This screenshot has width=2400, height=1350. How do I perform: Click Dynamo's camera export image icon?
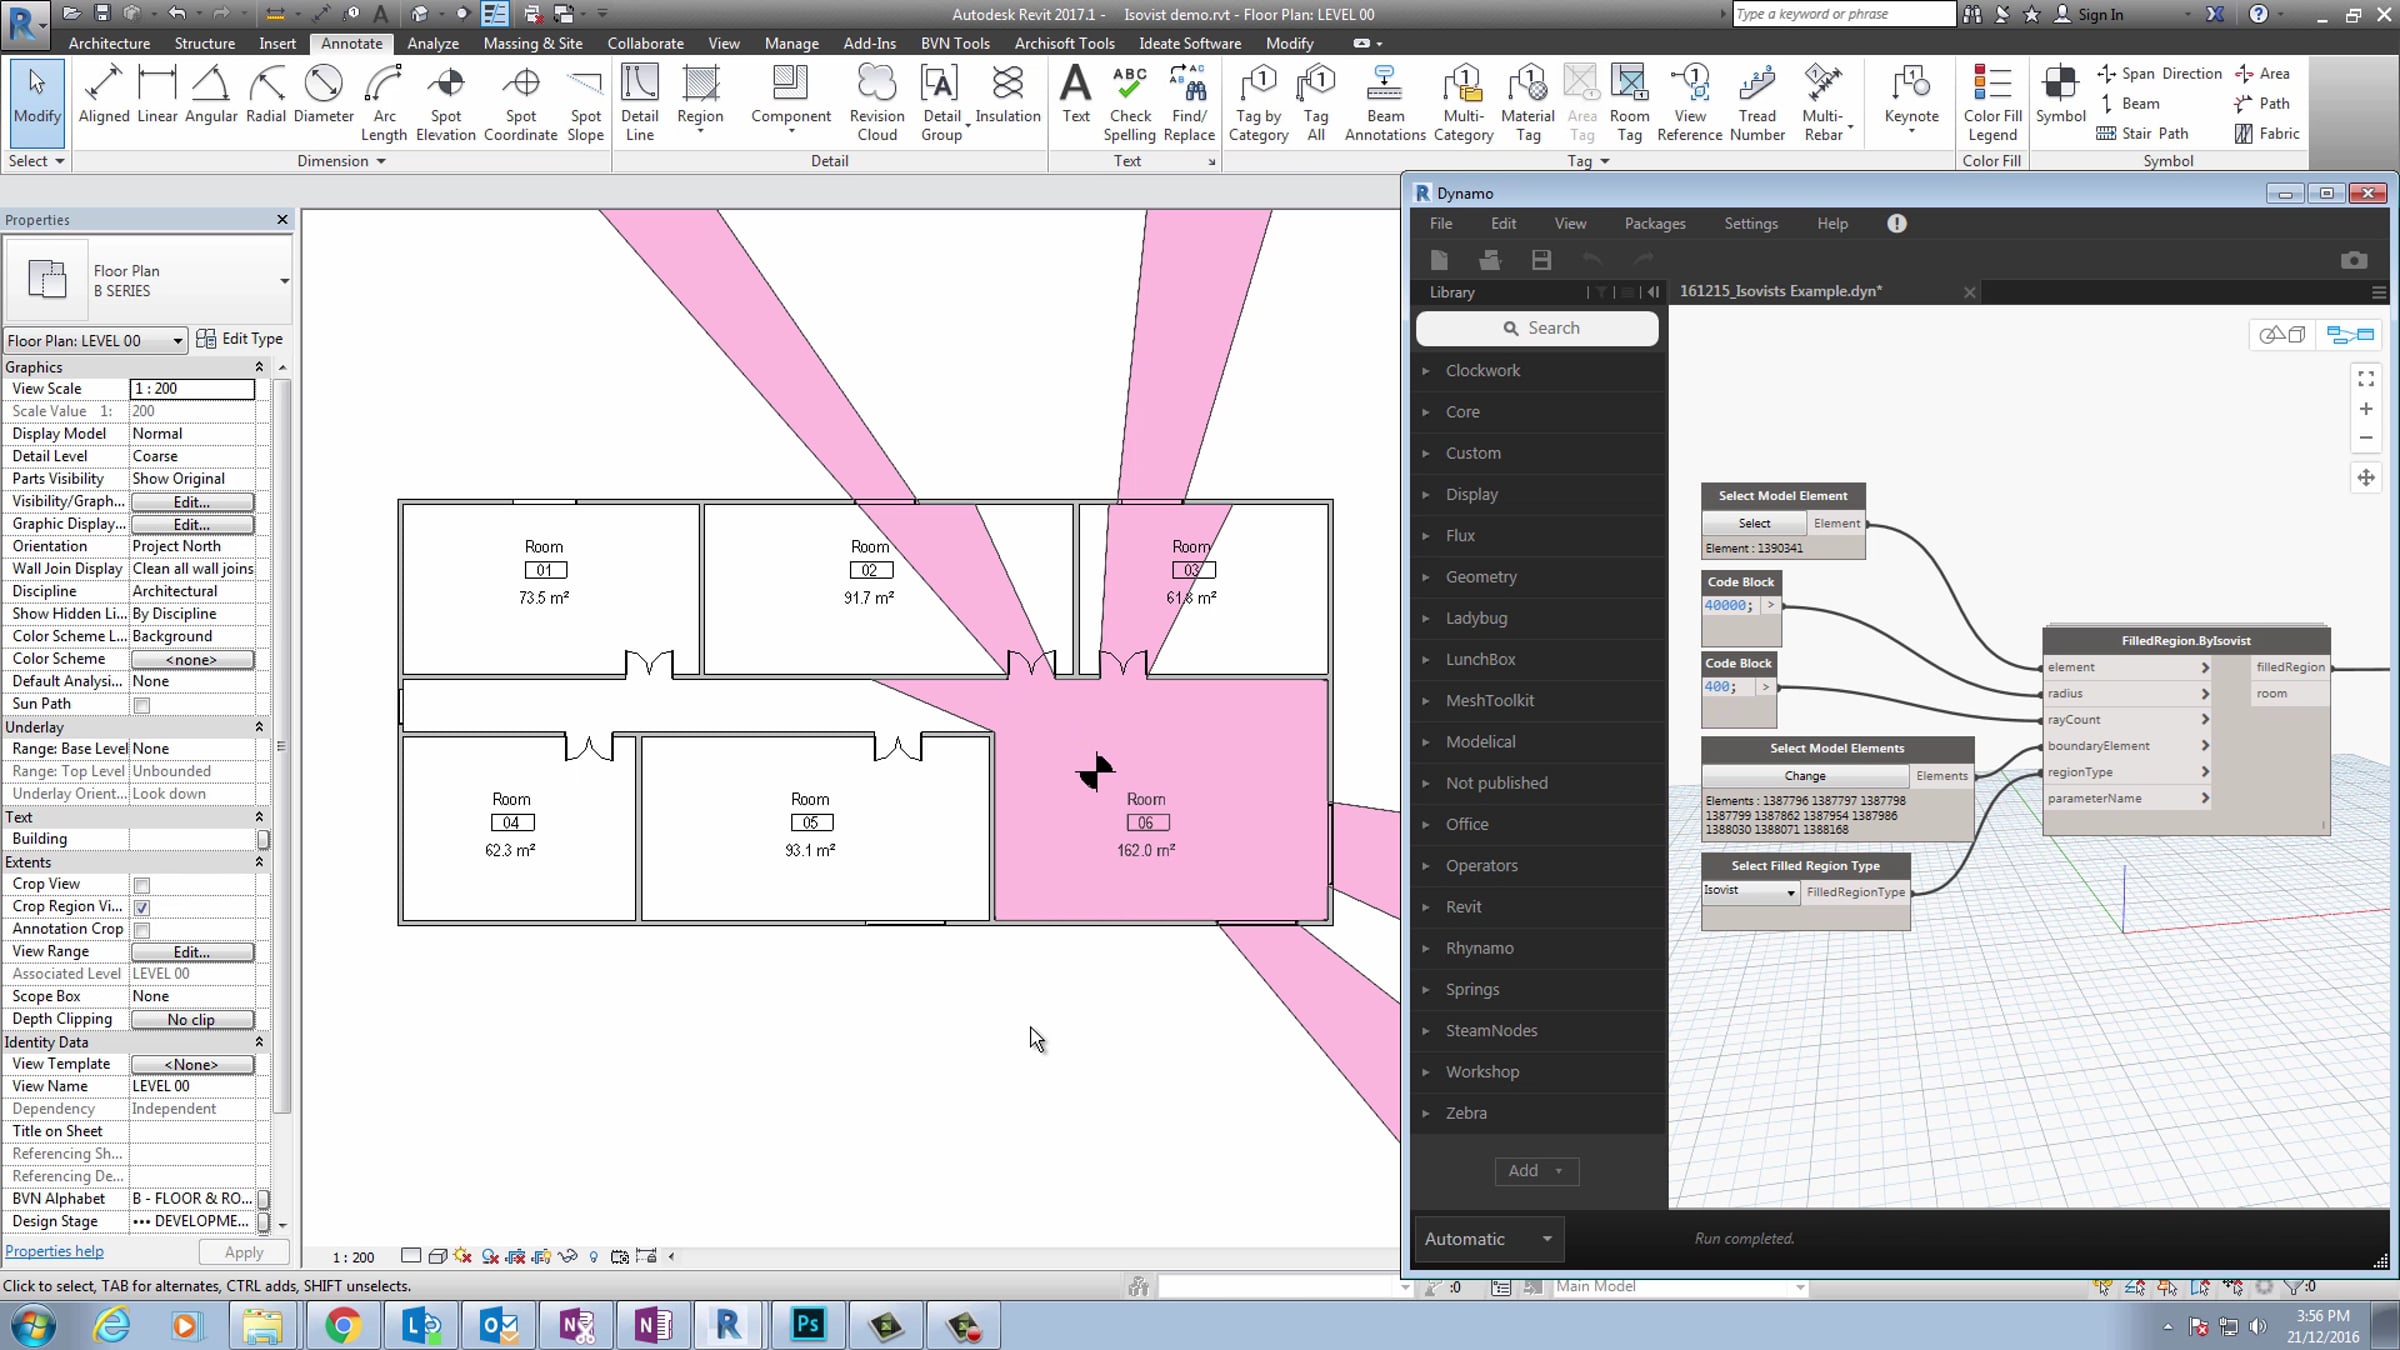click(x=2354, y=261)
